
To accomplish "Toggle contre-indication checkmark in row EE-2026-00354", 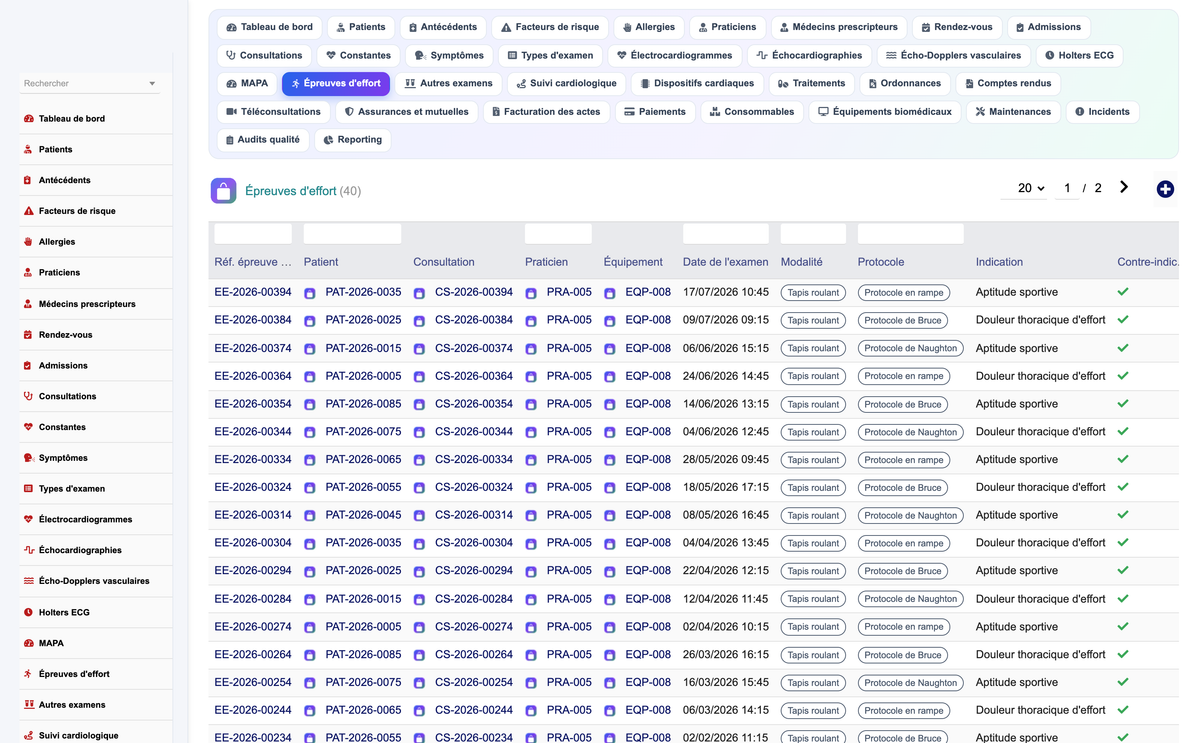I will (x=1123, y=404).
